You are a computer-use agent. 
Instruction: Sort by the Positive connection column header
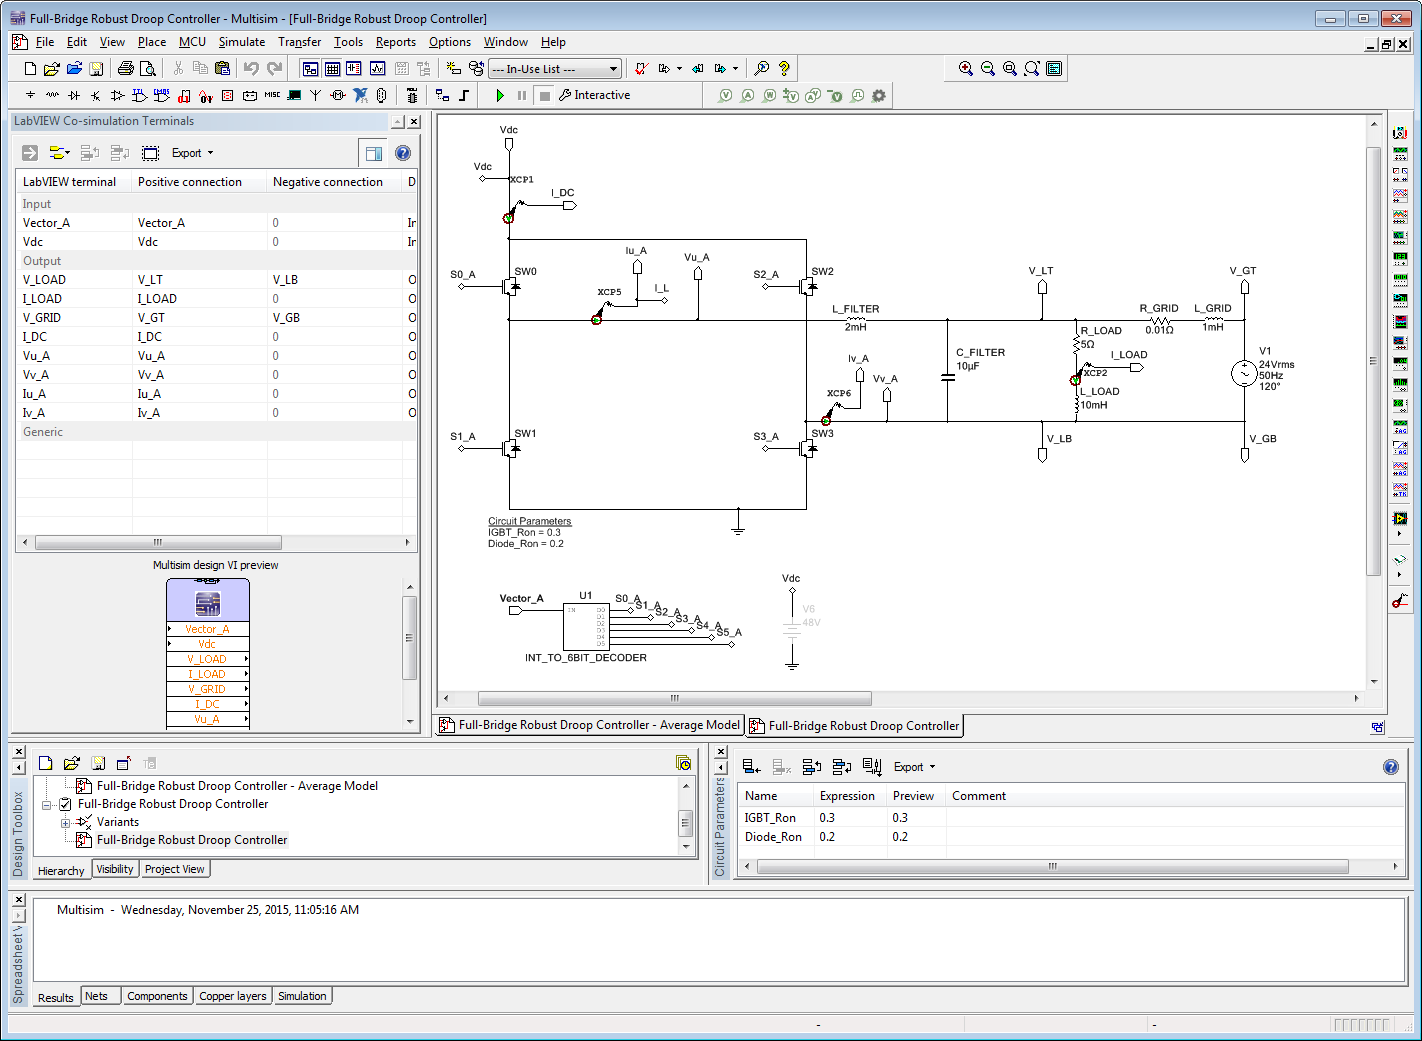click(200, 182)
